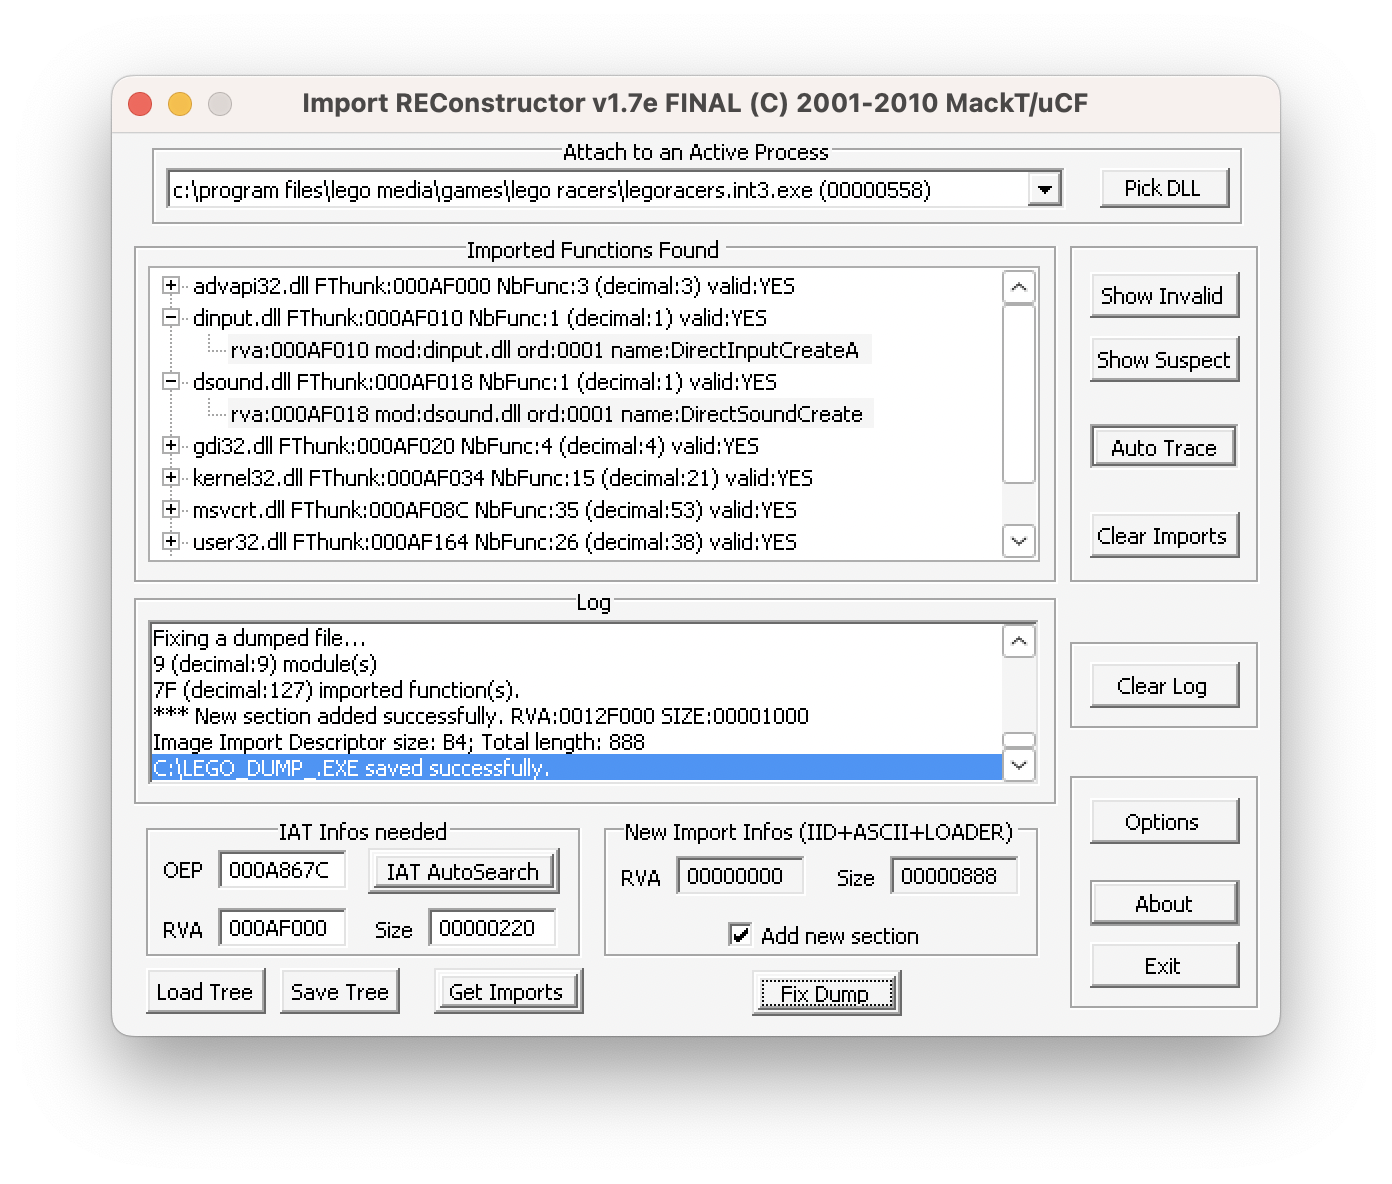Start Auto Trace
Screen dimensions: 1392x1184
point(1164,447)
